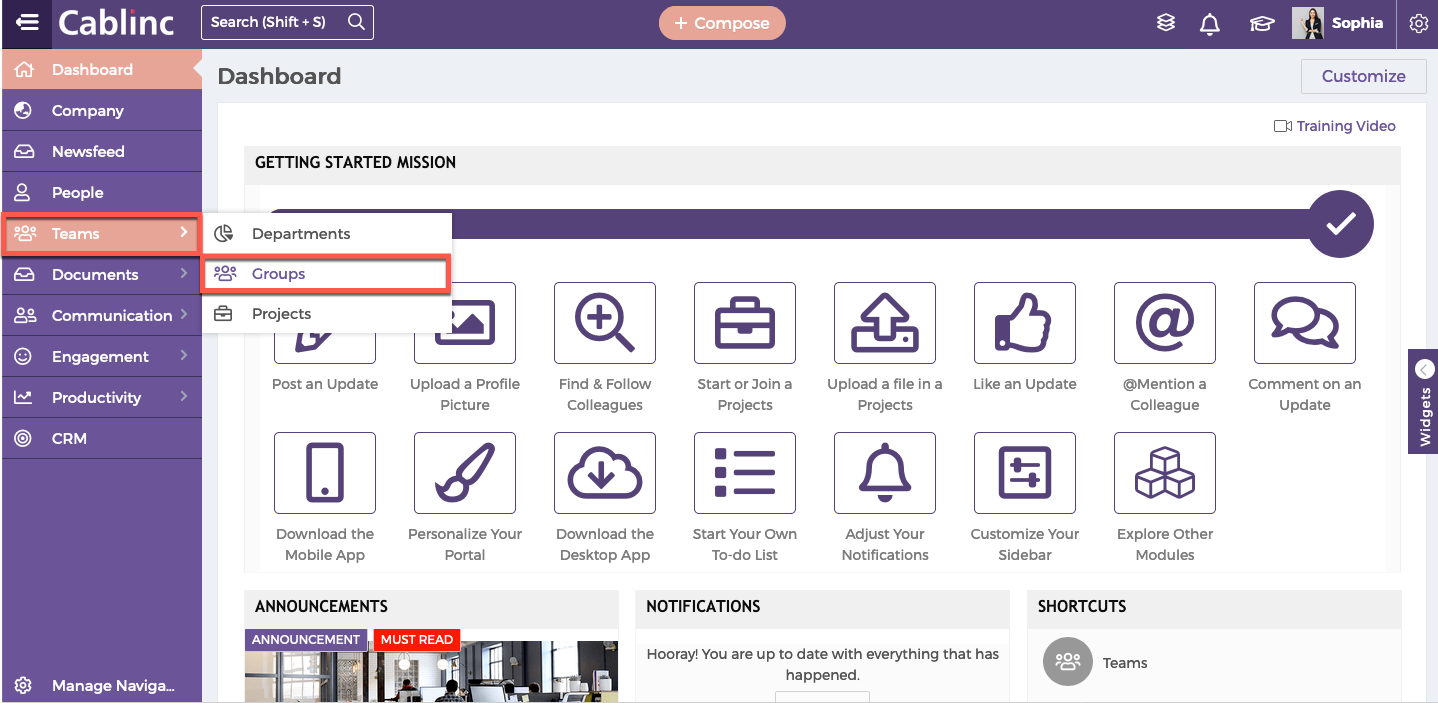Select Projects from the Teams submenu
This screenshot has height=703, width=1438.
click(327, 314)
